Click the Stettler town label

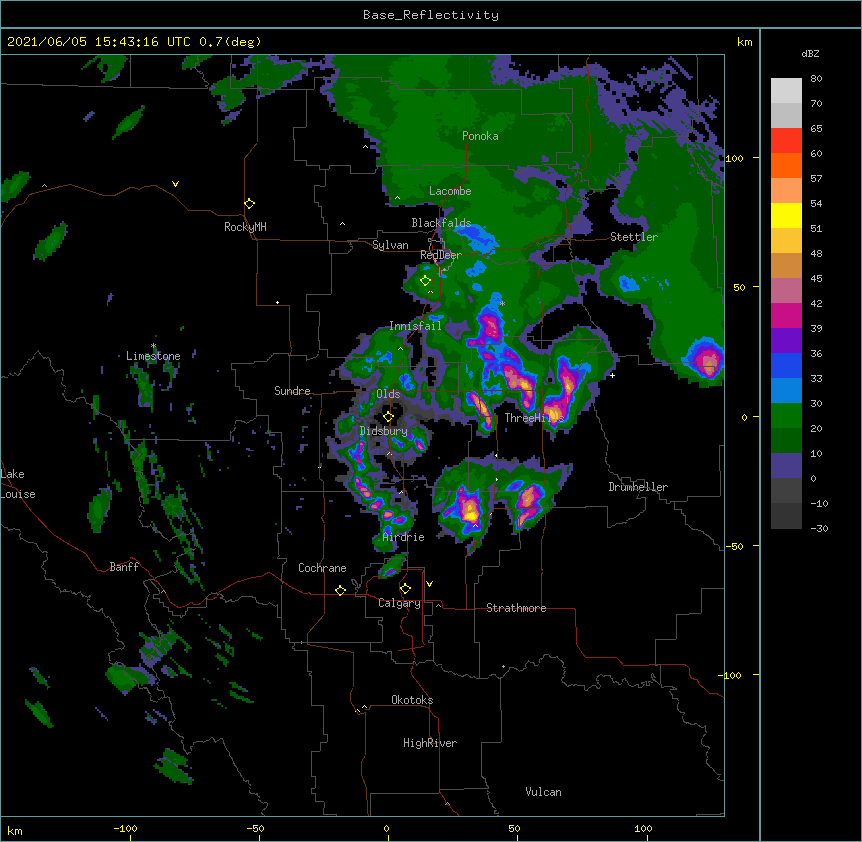pyautogui.click(x=633, y=237)
